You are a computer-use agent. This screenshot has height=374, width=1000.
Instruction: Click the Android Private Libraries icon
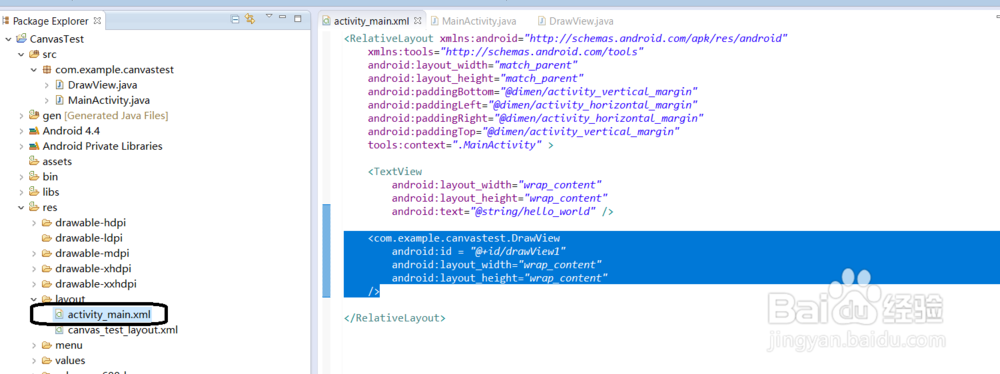pos(34,146)
